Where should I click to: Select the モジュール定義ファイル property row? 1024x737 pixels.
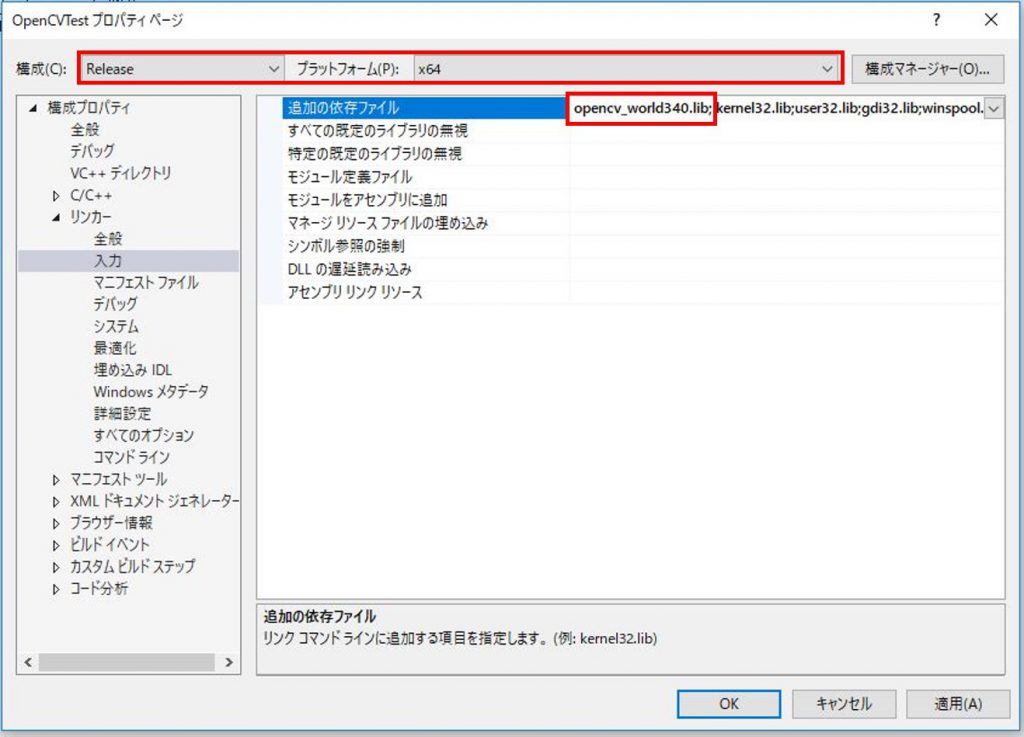[x=350, y=178]
